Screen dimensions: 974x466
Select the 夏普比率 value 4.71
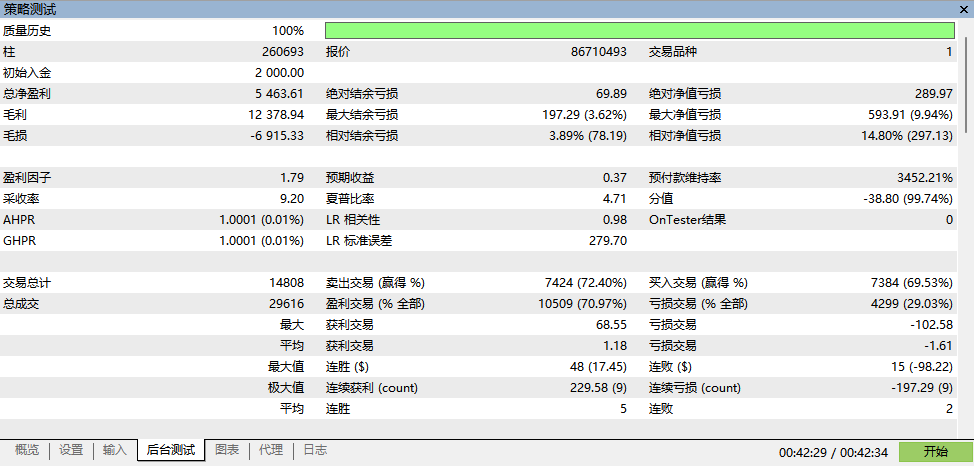615,199
